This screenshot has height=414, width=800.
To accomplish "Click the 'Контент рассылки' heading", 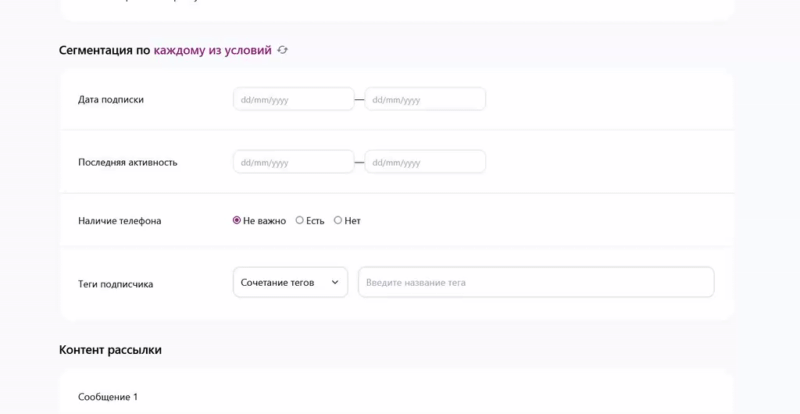I will [110, 350].
